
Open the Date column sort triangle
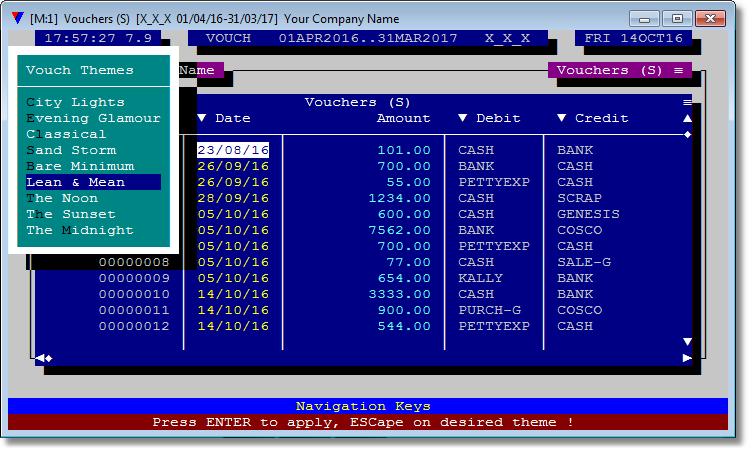pos(202,118)
